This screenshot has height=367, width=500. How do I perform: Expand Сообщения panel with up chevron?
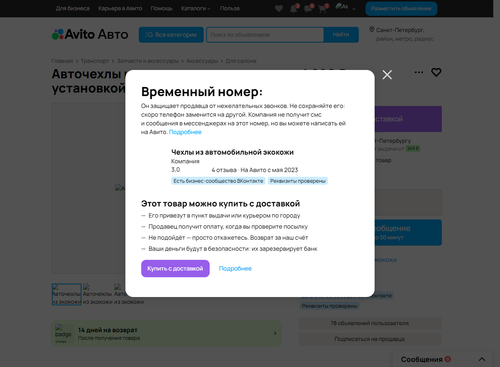point(482,359)
